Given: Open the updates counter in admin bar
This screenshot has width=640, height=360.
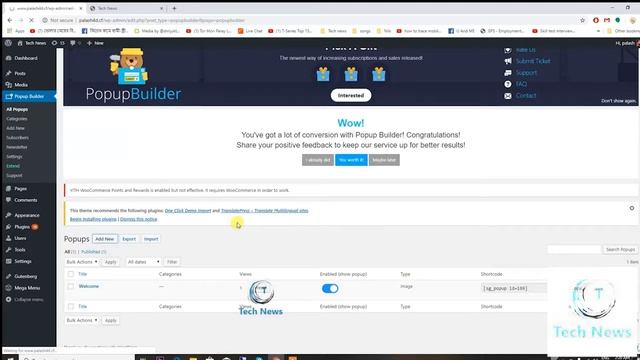Looking at the screenshot, I should pyautogui.click(x=58, y=43).
